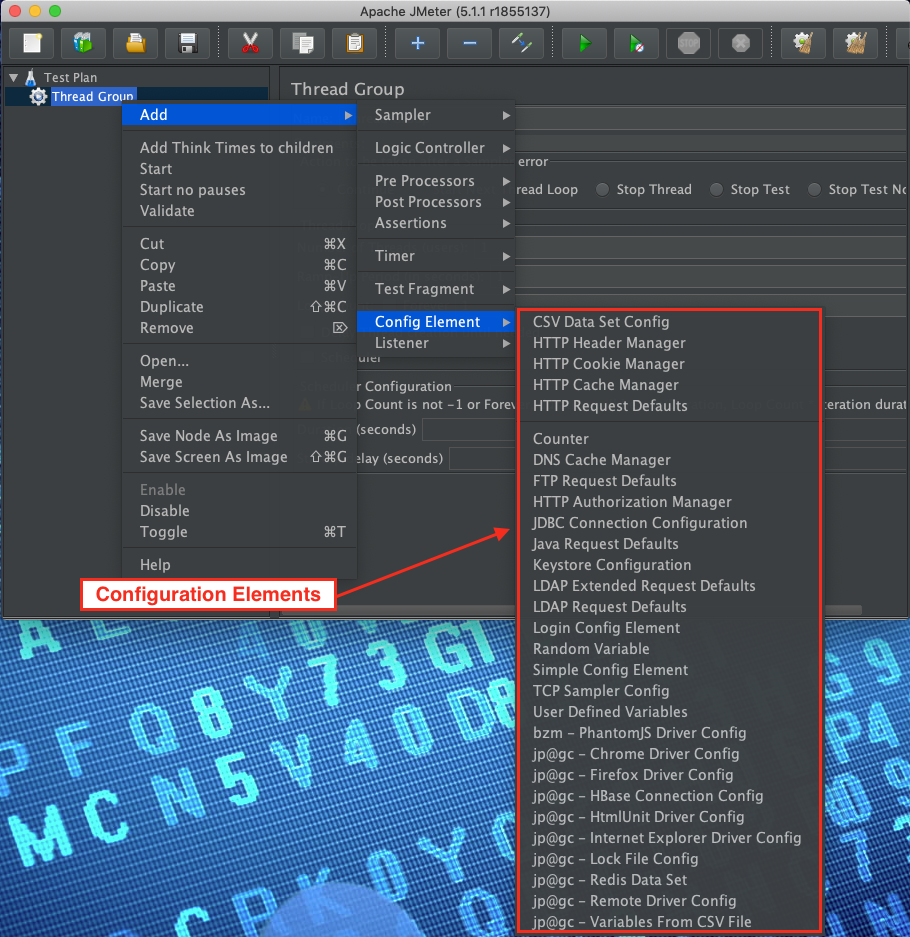Open the Pre Processors submenu
Viewport: 910px width, 937px height.
[x=437, y=180]
